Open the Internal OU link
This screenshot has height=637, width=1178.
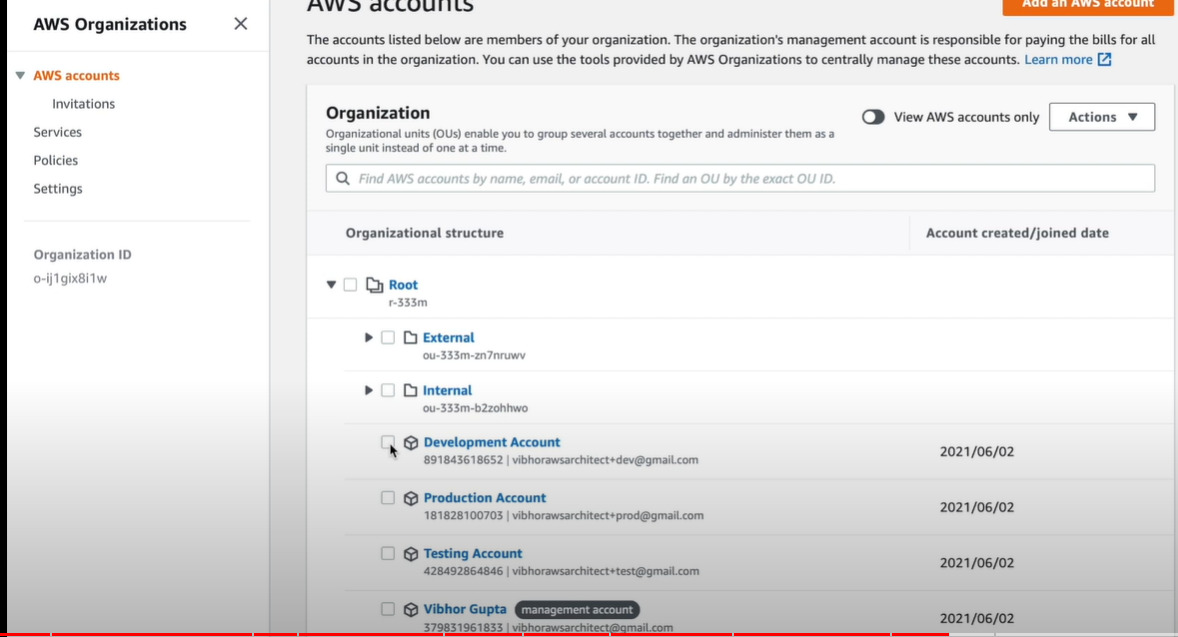[447, 390]
